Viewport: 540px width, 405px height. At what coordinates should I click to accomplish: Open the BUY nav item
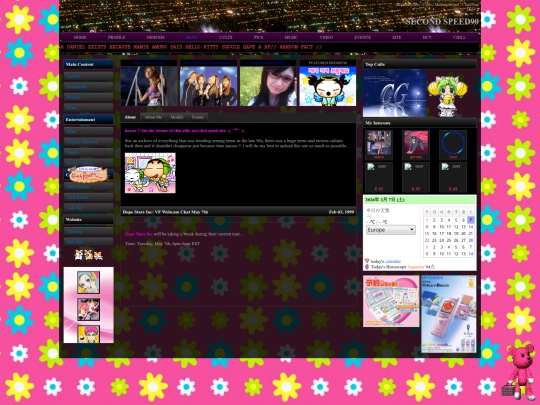pyautogui.click(x=427, y=37)
